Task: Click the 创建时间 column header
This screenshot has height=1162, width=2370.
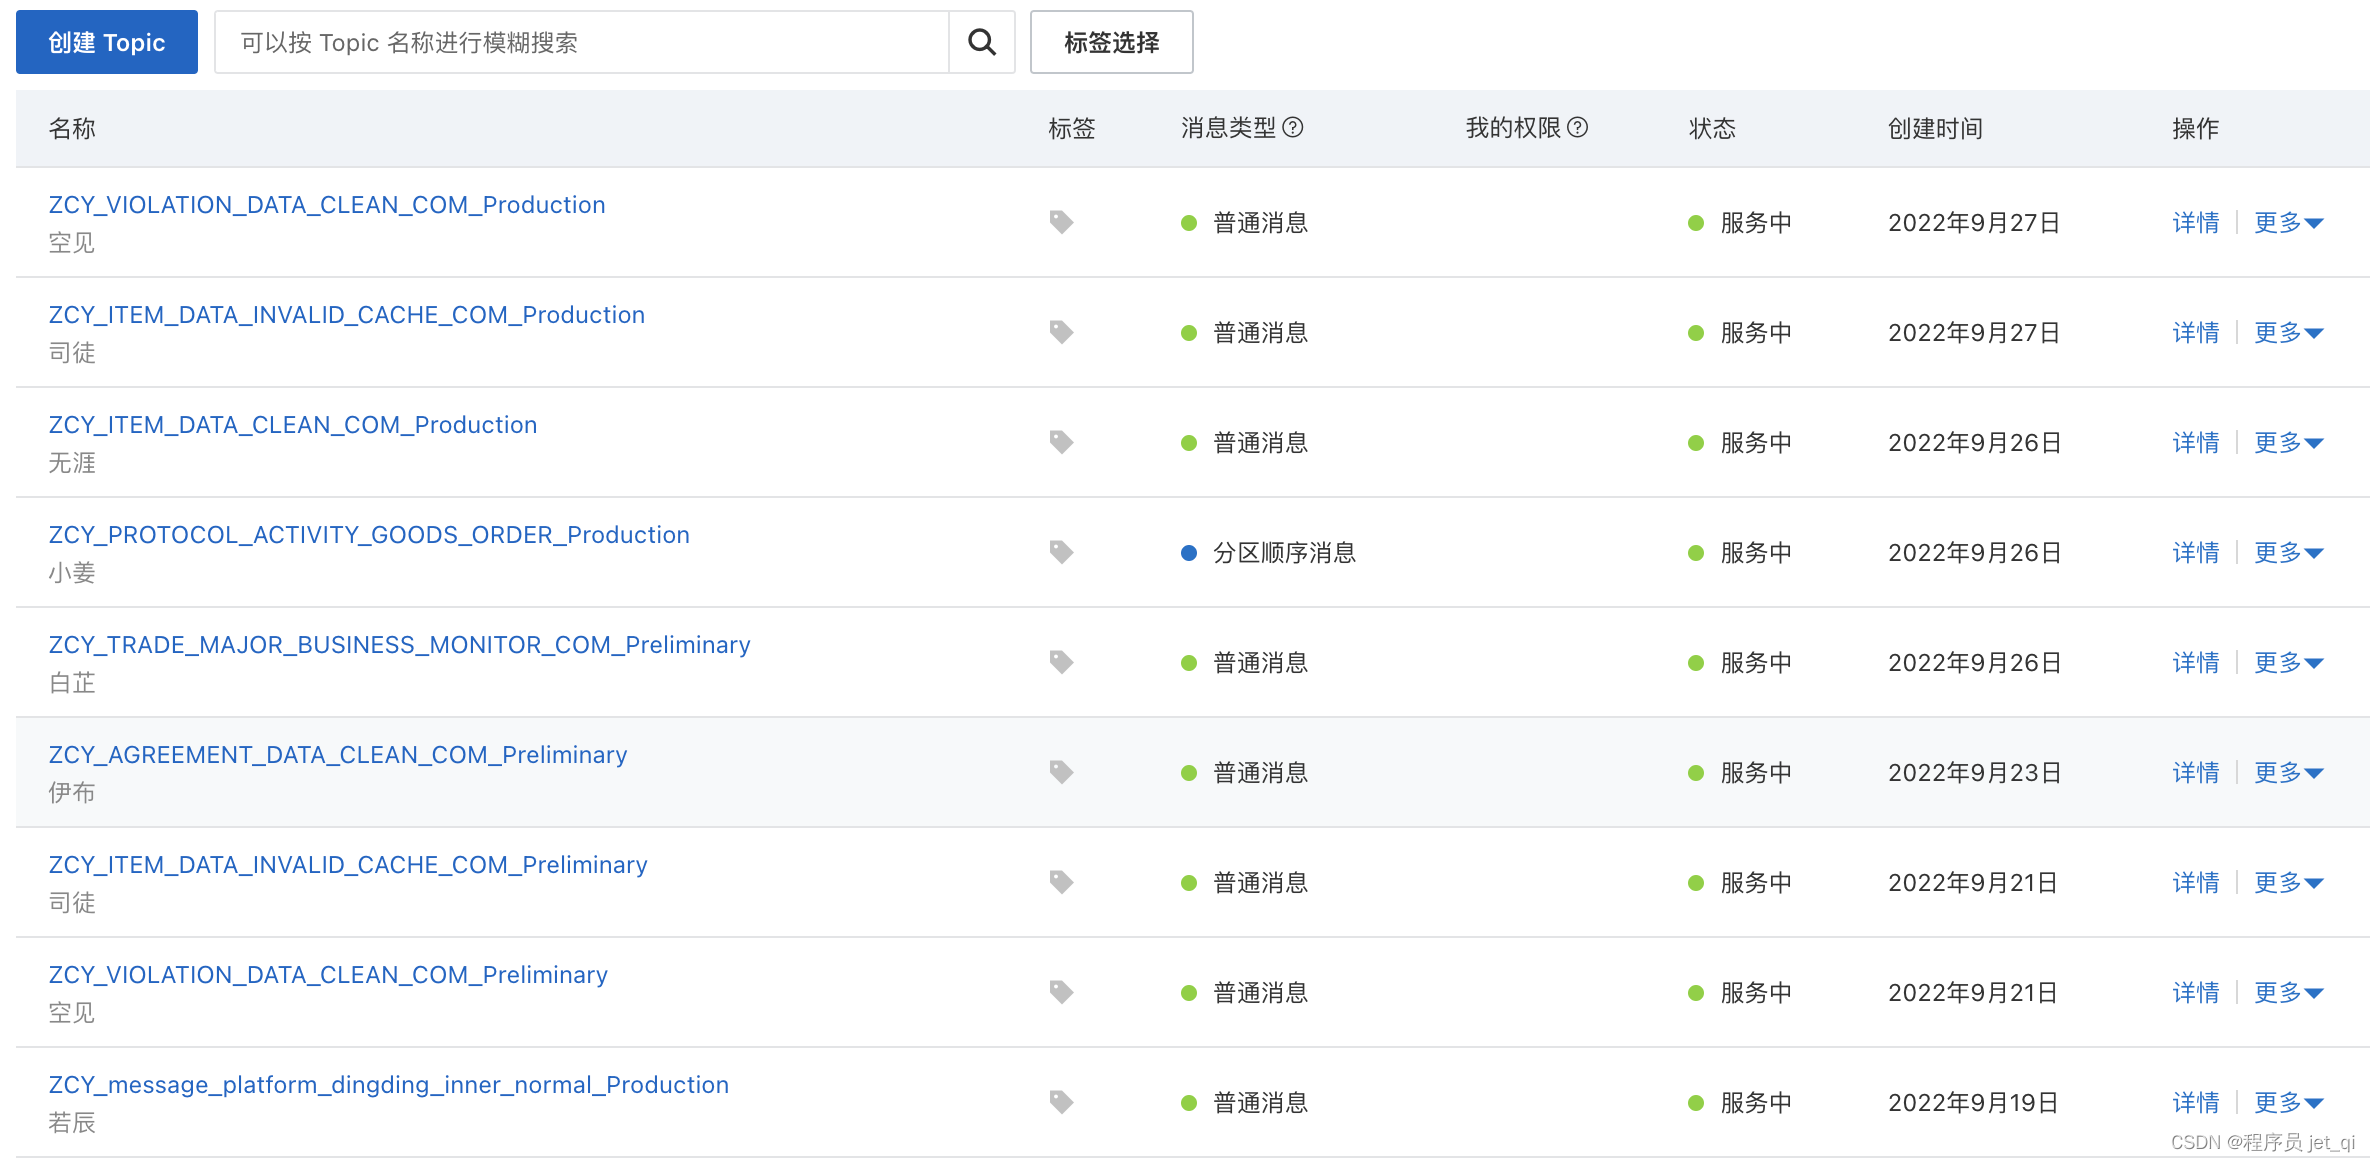Action: pyautogui.click(x=1935, y=128)
